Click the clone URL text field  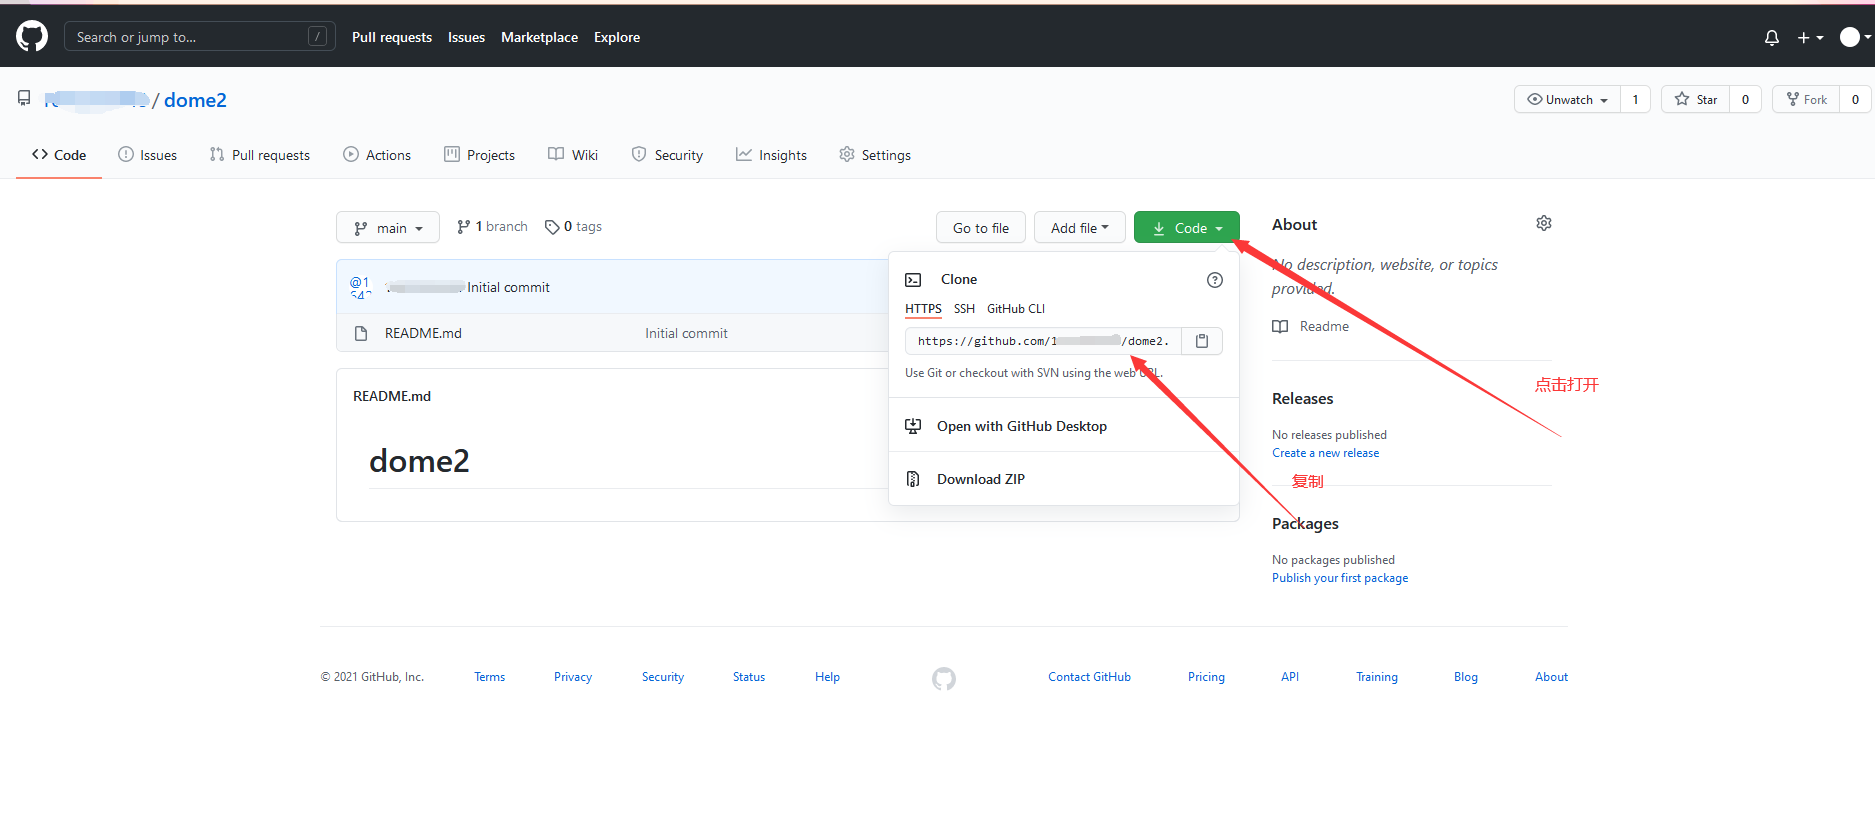(x=1043, y=341)
